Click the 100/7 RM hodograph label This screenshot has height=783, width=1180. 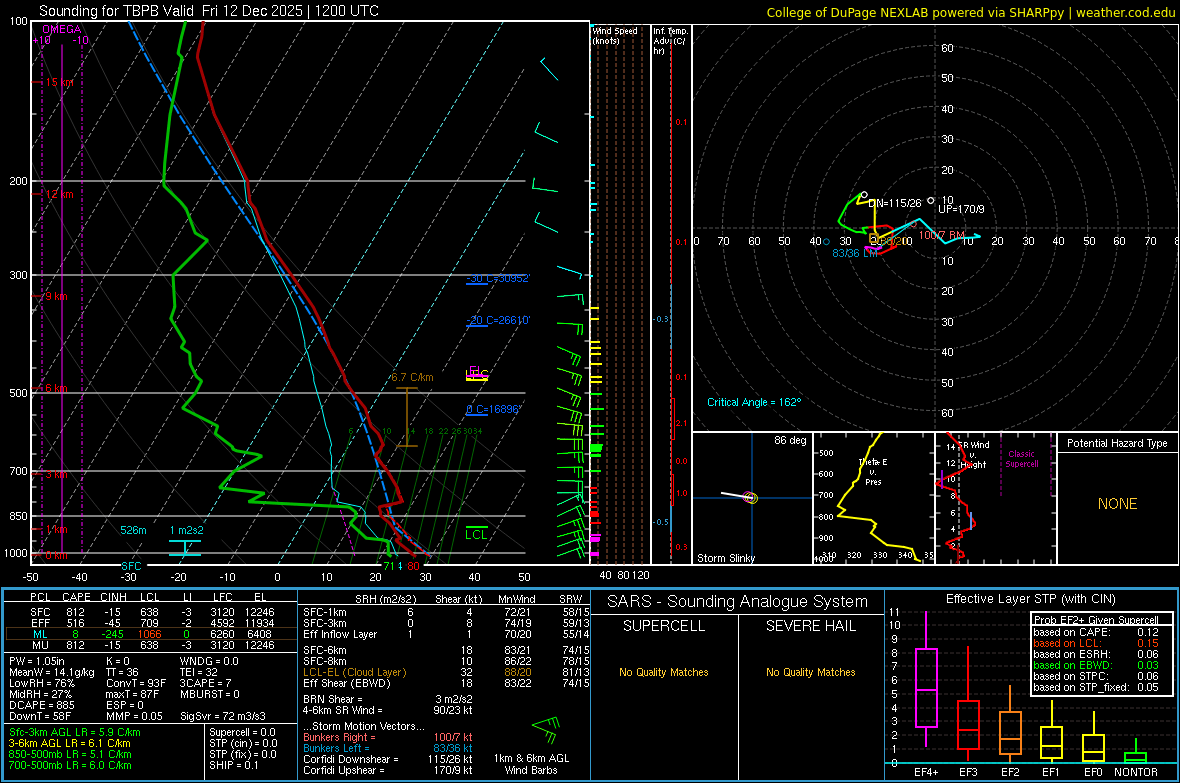tap(941, 235)
